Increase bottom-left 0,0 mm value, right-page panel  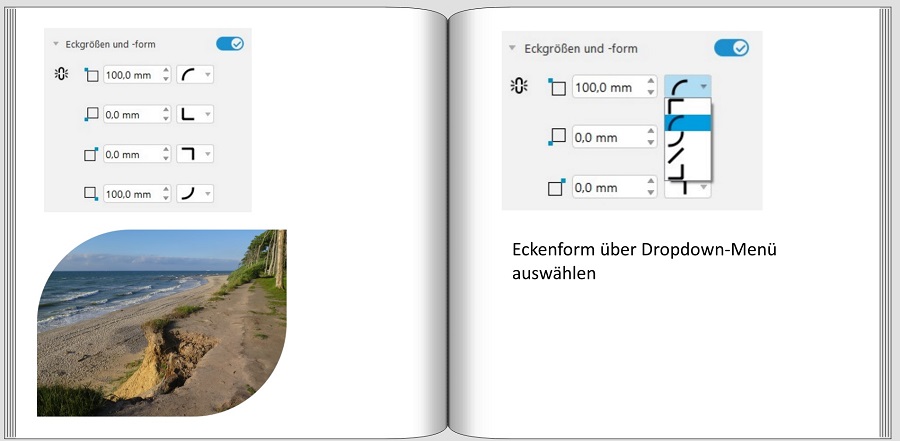click(x=651, y=132)
